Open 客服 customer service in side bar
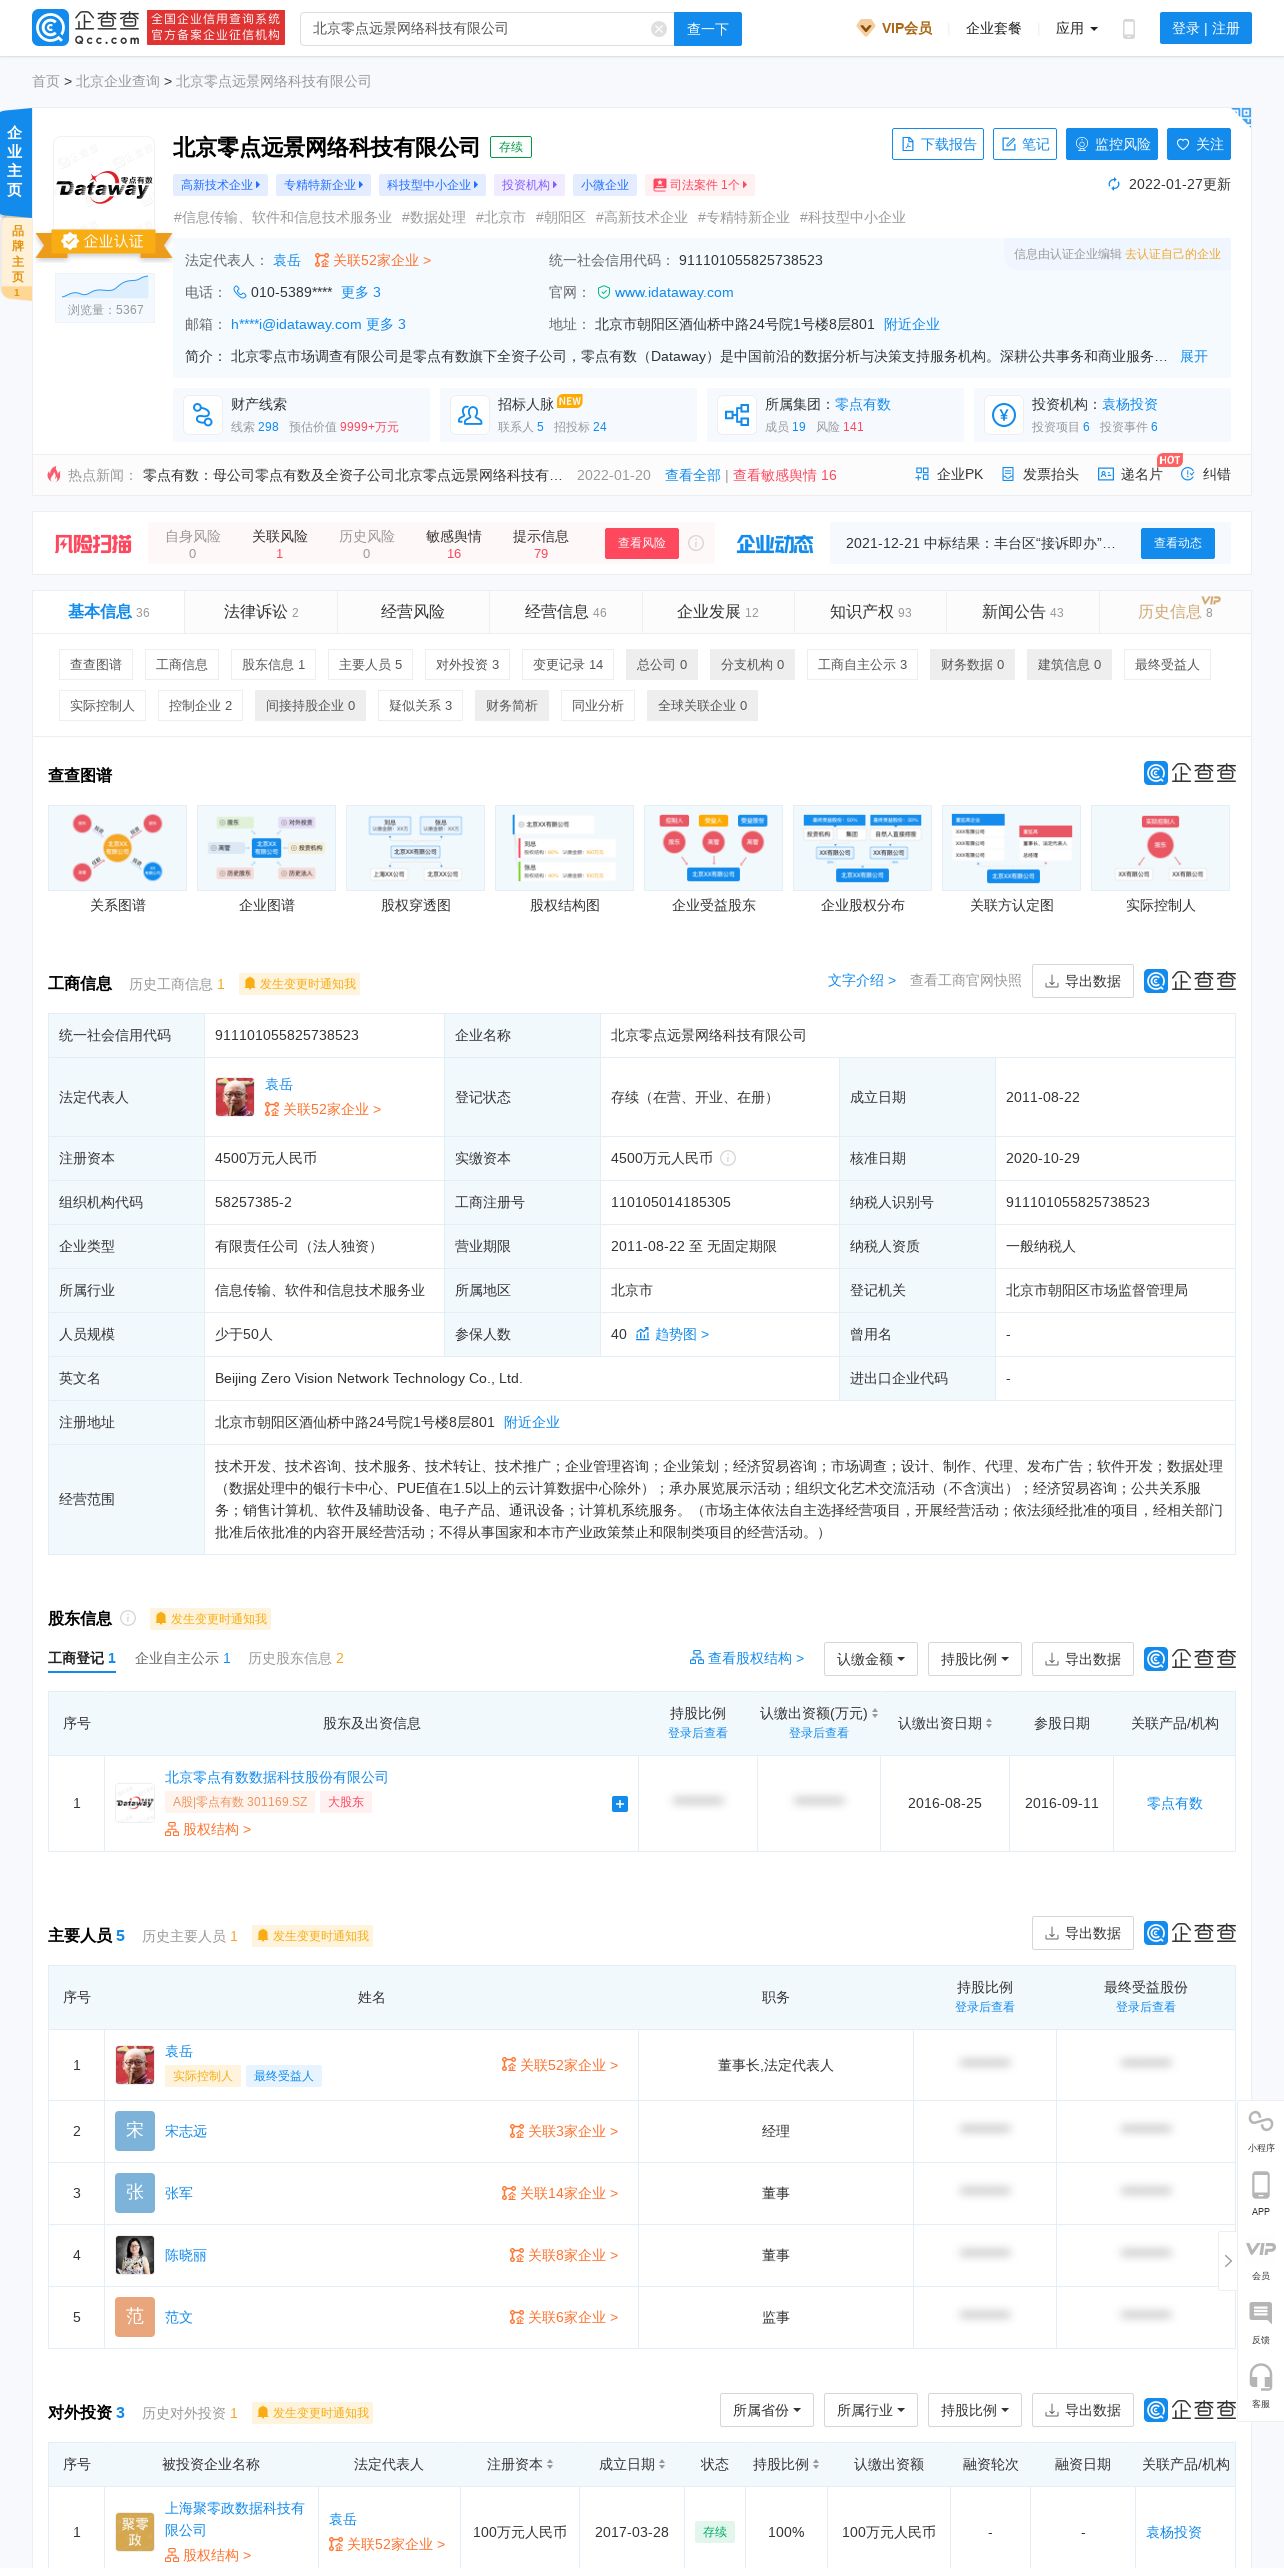1284x2568 pixels. (x=1260, y=2385)
